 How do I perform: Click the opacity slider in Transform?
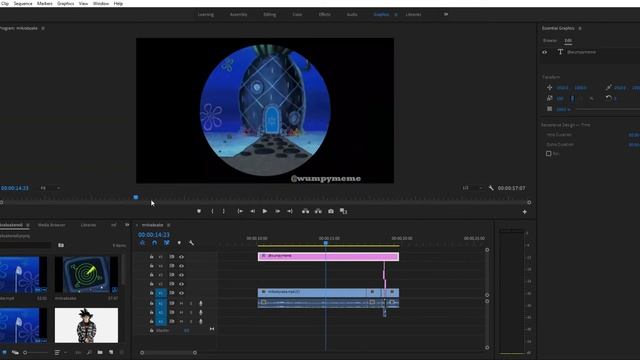pos(608,109)
